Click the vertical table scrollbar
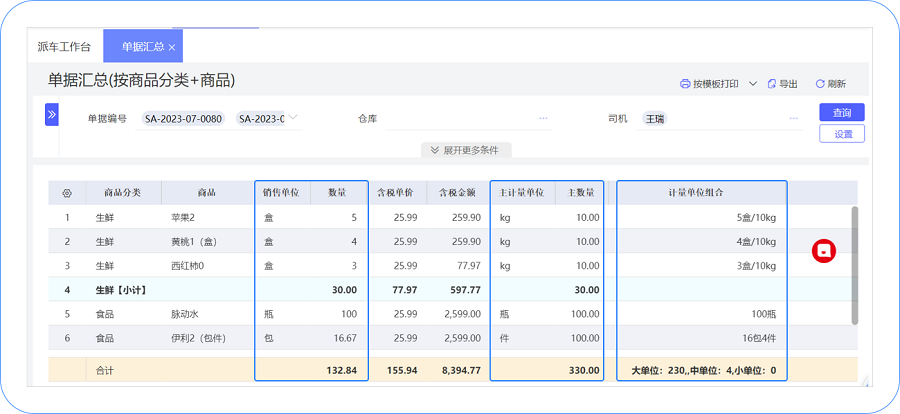The width and height of the screenshot is (900, 414). point(854,265)
